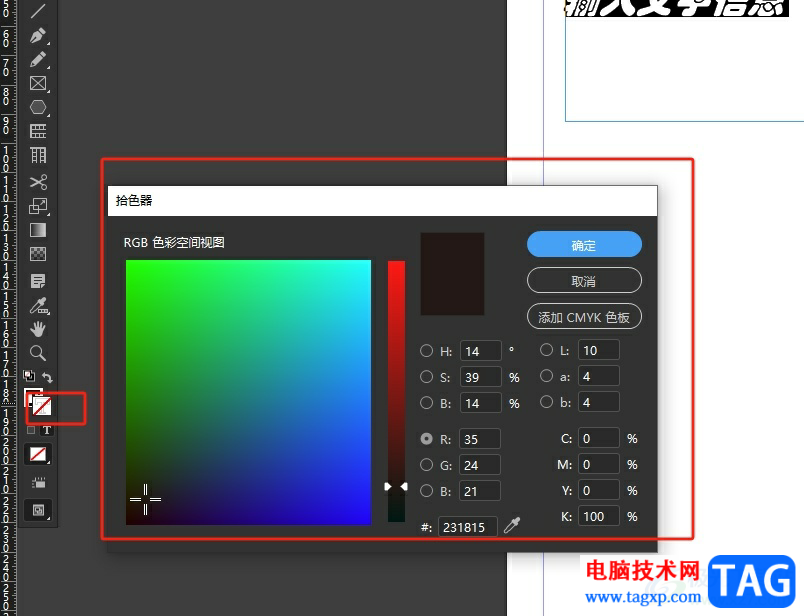The height and width of the screenshot is (616, 804).
Task: Select the brightness B radio button
Action: [x=426, y=403]
